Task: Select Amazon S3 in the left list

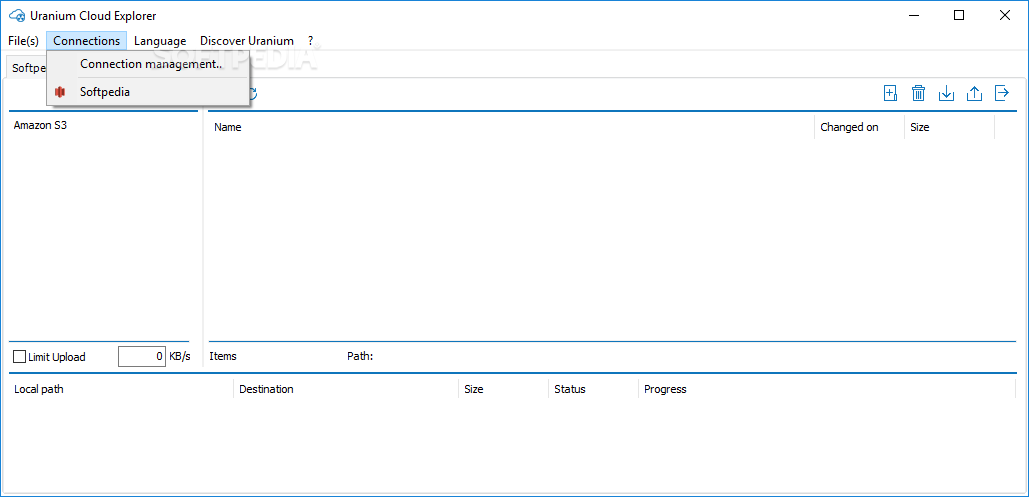Action: [x=40, y=125]
